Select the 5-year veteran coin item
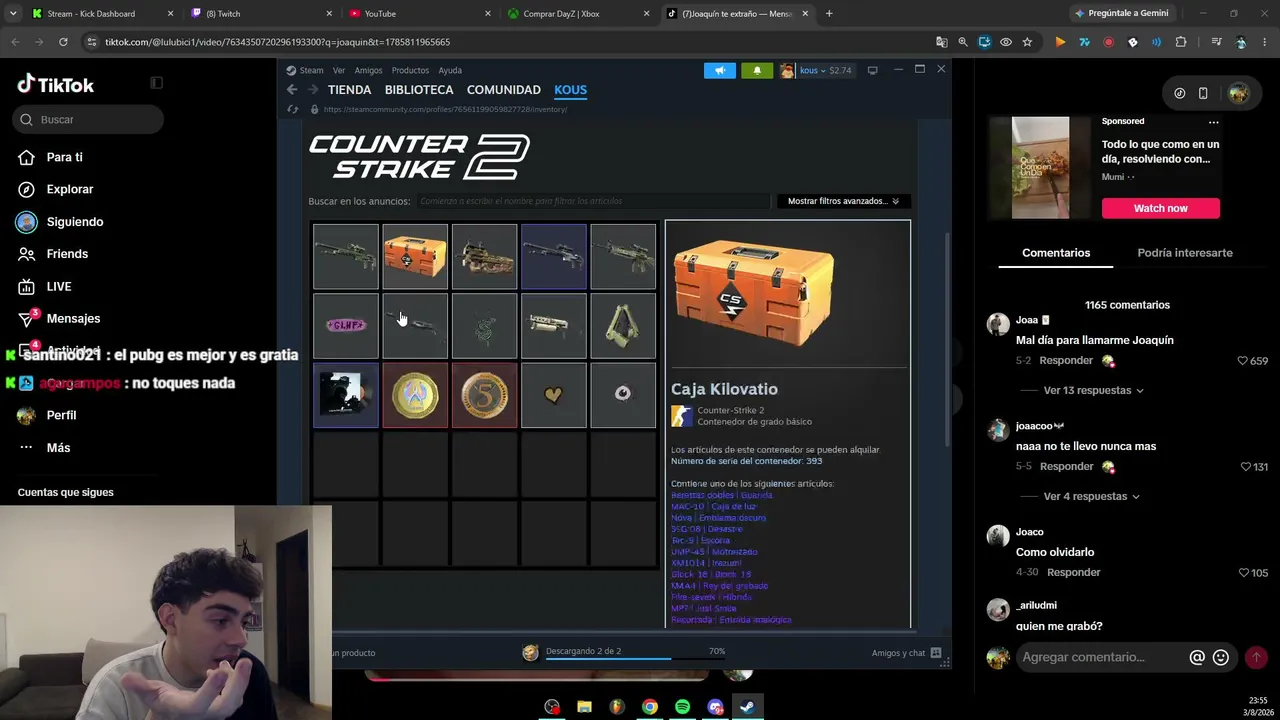 [x=484, y=396]
